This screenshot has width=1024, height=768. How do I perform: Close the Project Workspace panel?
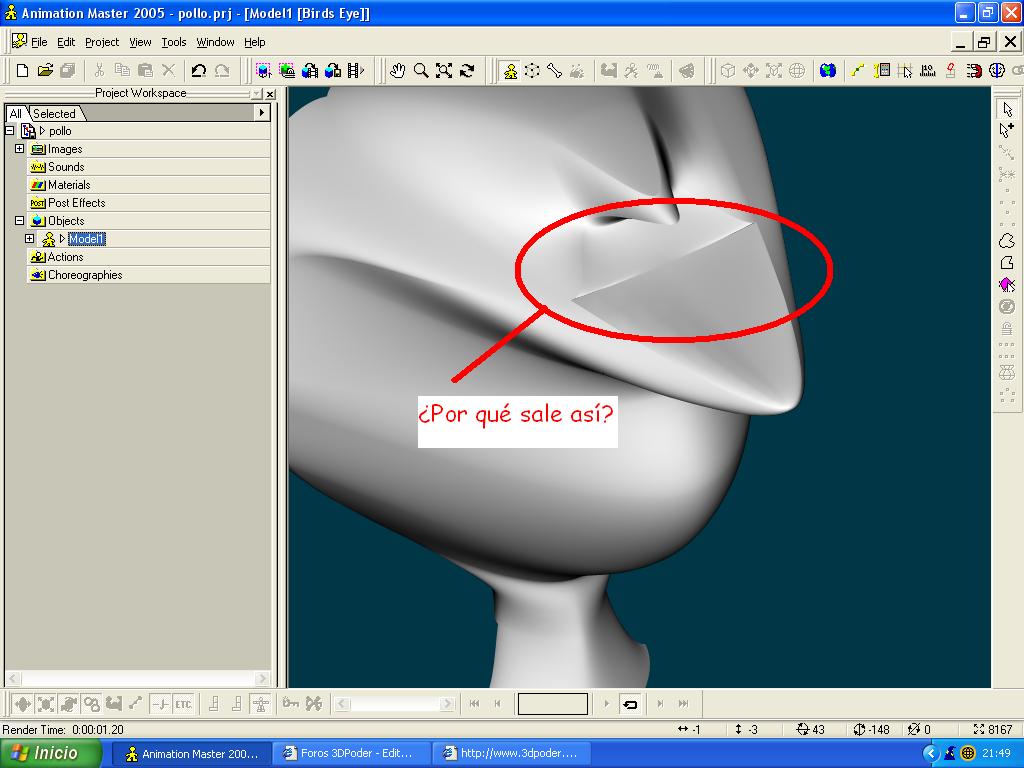270,94
